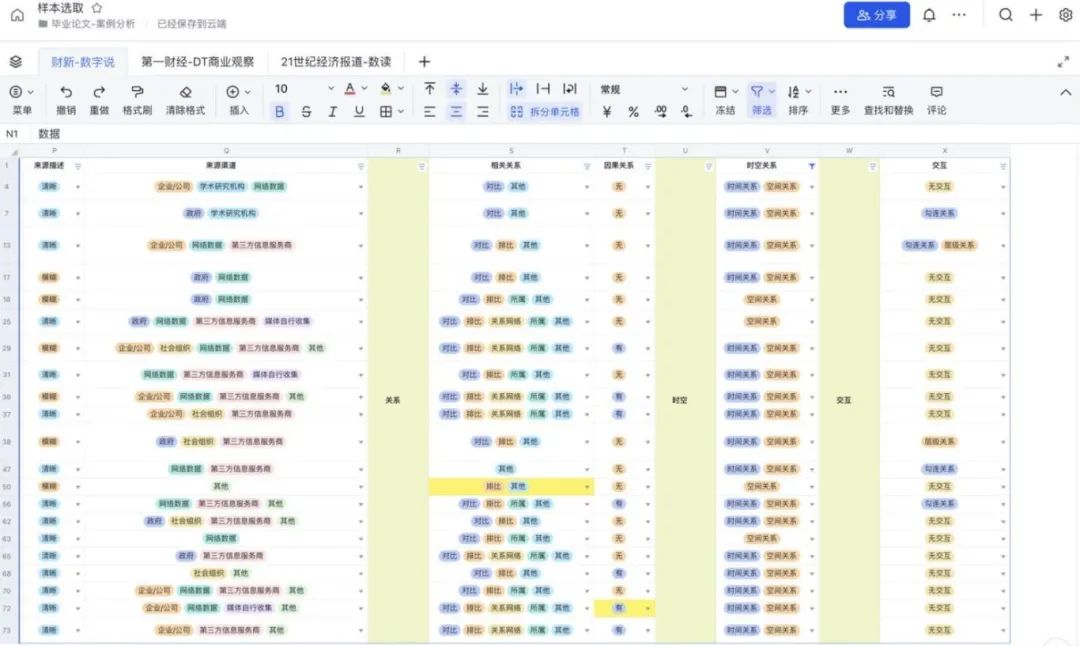Screen dimensions: 1080x646
Task: Open the cell fill color picker
Action: (386, 89)
